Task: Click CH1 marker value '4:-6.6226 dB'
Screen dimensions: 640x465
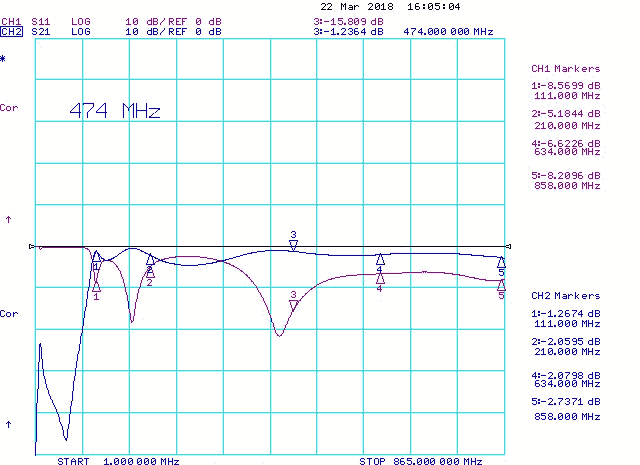Action: coord(566,143)
